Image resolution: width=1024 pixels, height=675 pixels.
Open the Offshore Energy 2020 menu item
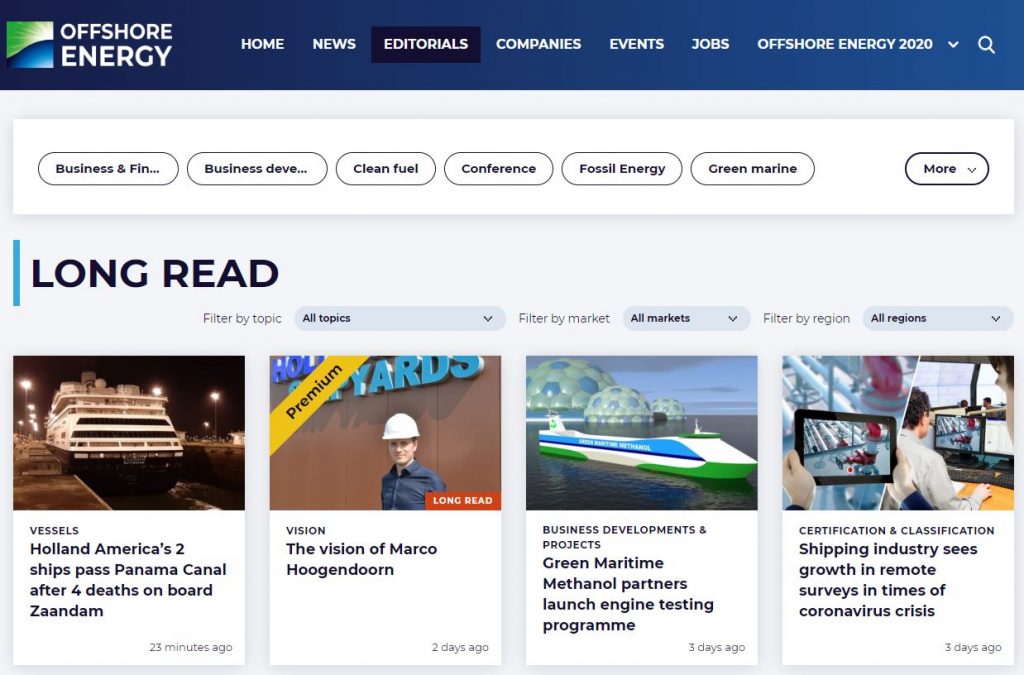pyautogui.click(x=845, y=44)
